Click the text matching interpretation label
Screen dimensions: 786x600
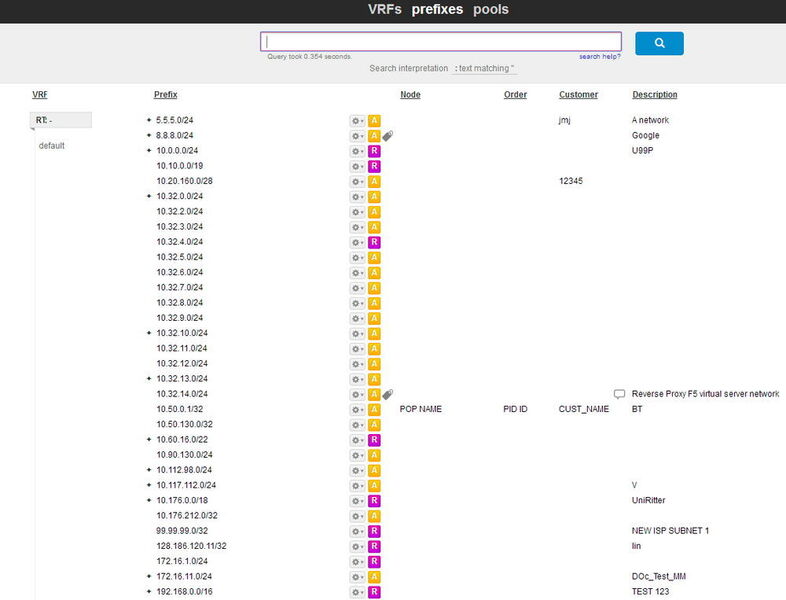pyautogui.click(x=484, y=68)
